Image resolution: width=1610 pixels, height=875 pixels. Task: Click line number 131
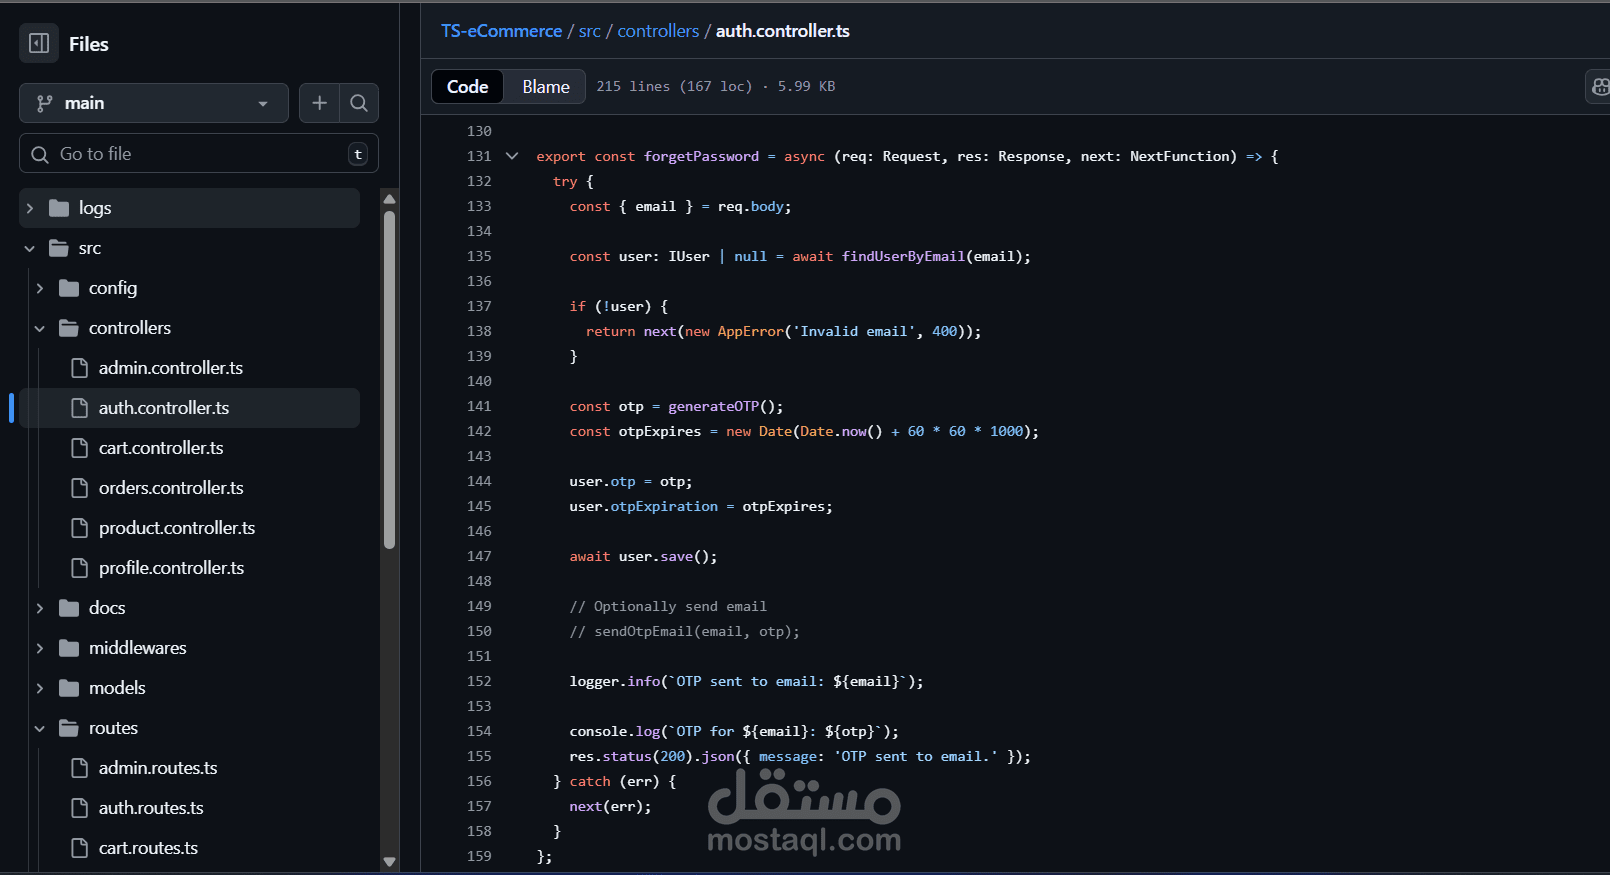click(479, 156)
